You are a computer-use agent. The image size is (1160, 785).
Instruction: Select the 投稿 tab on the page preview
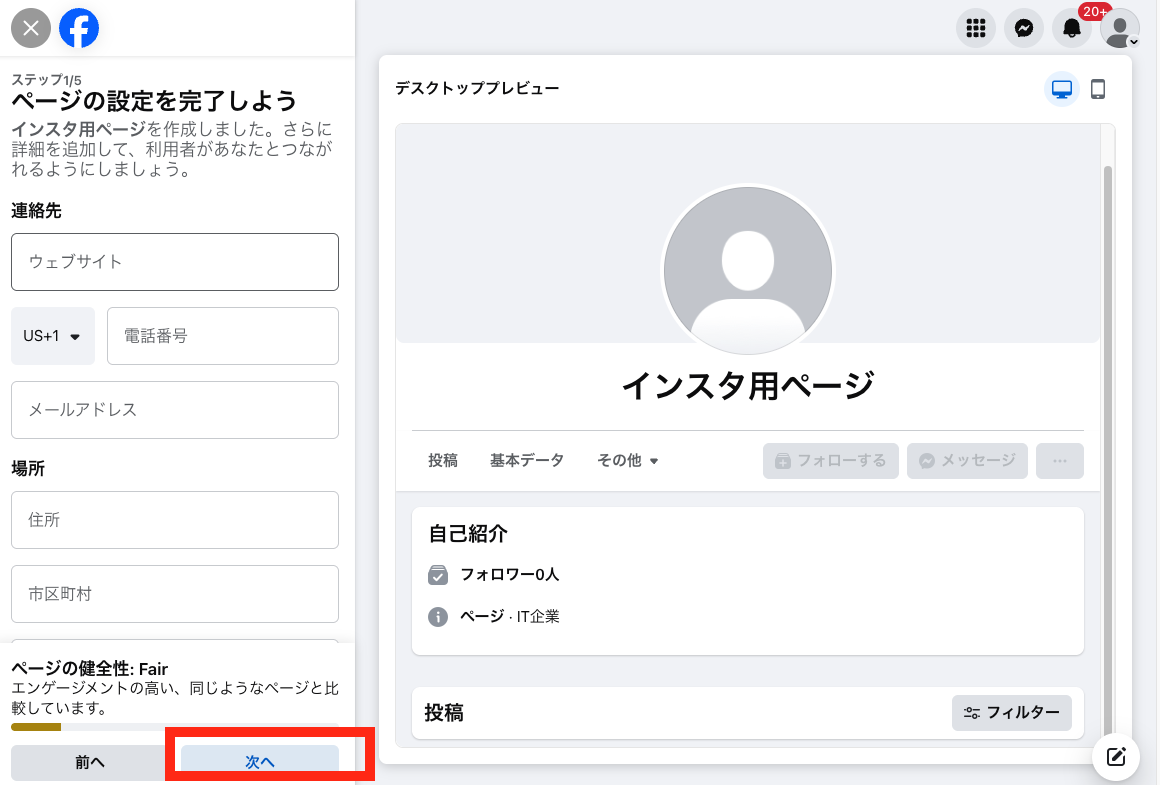click(x=443, y=460)
